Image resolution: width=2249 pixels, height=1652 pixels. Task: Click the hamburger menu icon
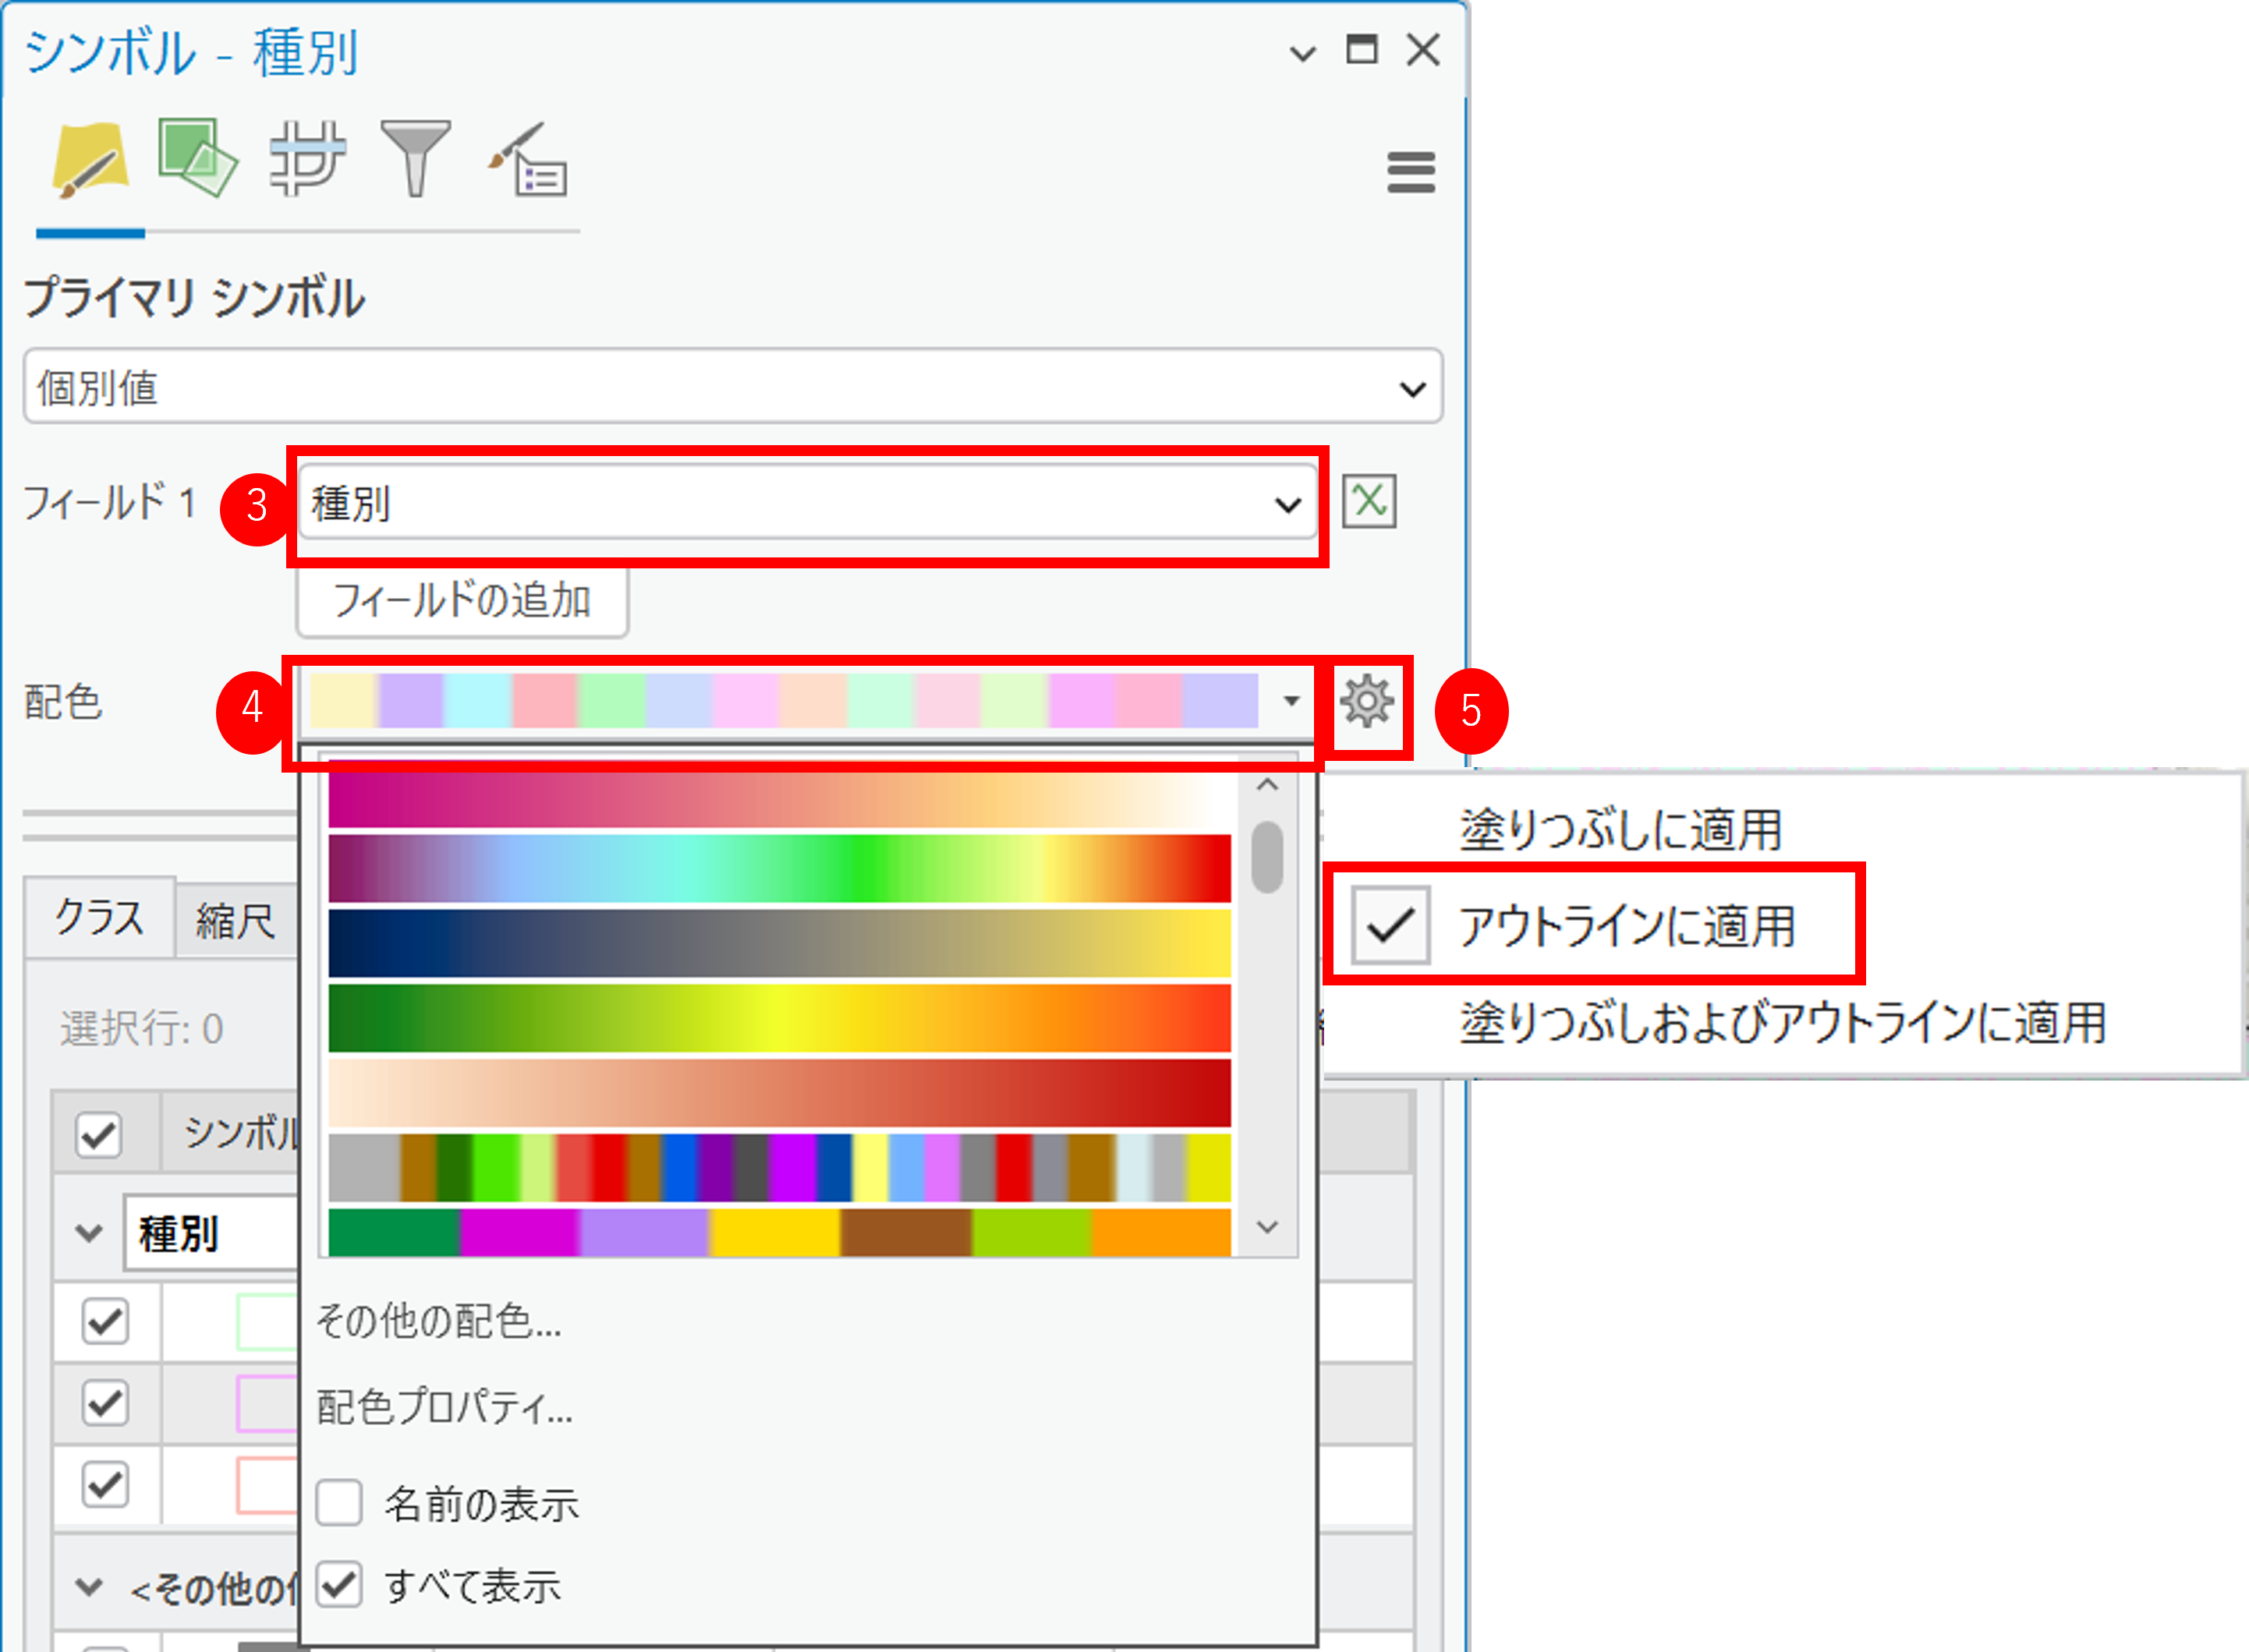(x=1411, y=172)
